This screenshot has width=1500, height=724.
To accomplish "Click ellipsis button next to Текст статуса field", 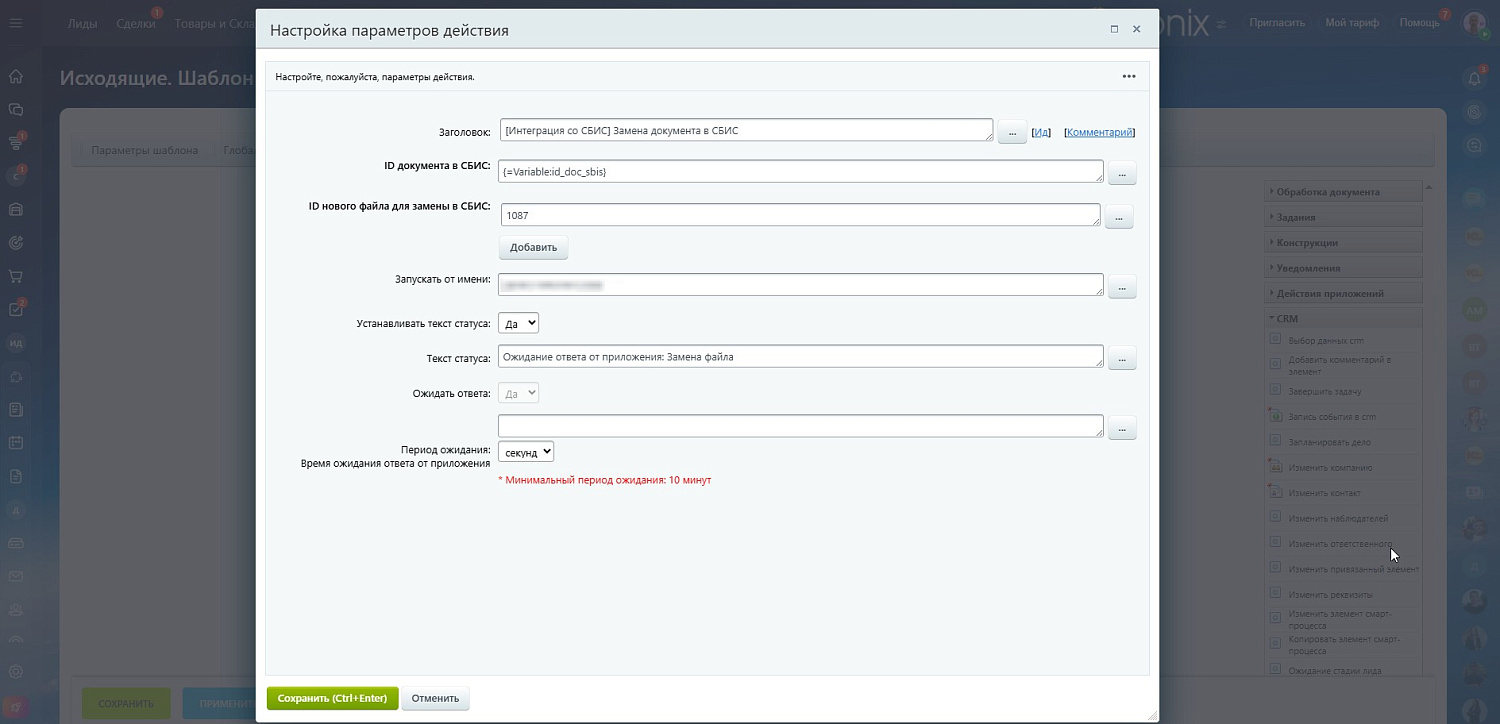I will (x=1122, y=358).
